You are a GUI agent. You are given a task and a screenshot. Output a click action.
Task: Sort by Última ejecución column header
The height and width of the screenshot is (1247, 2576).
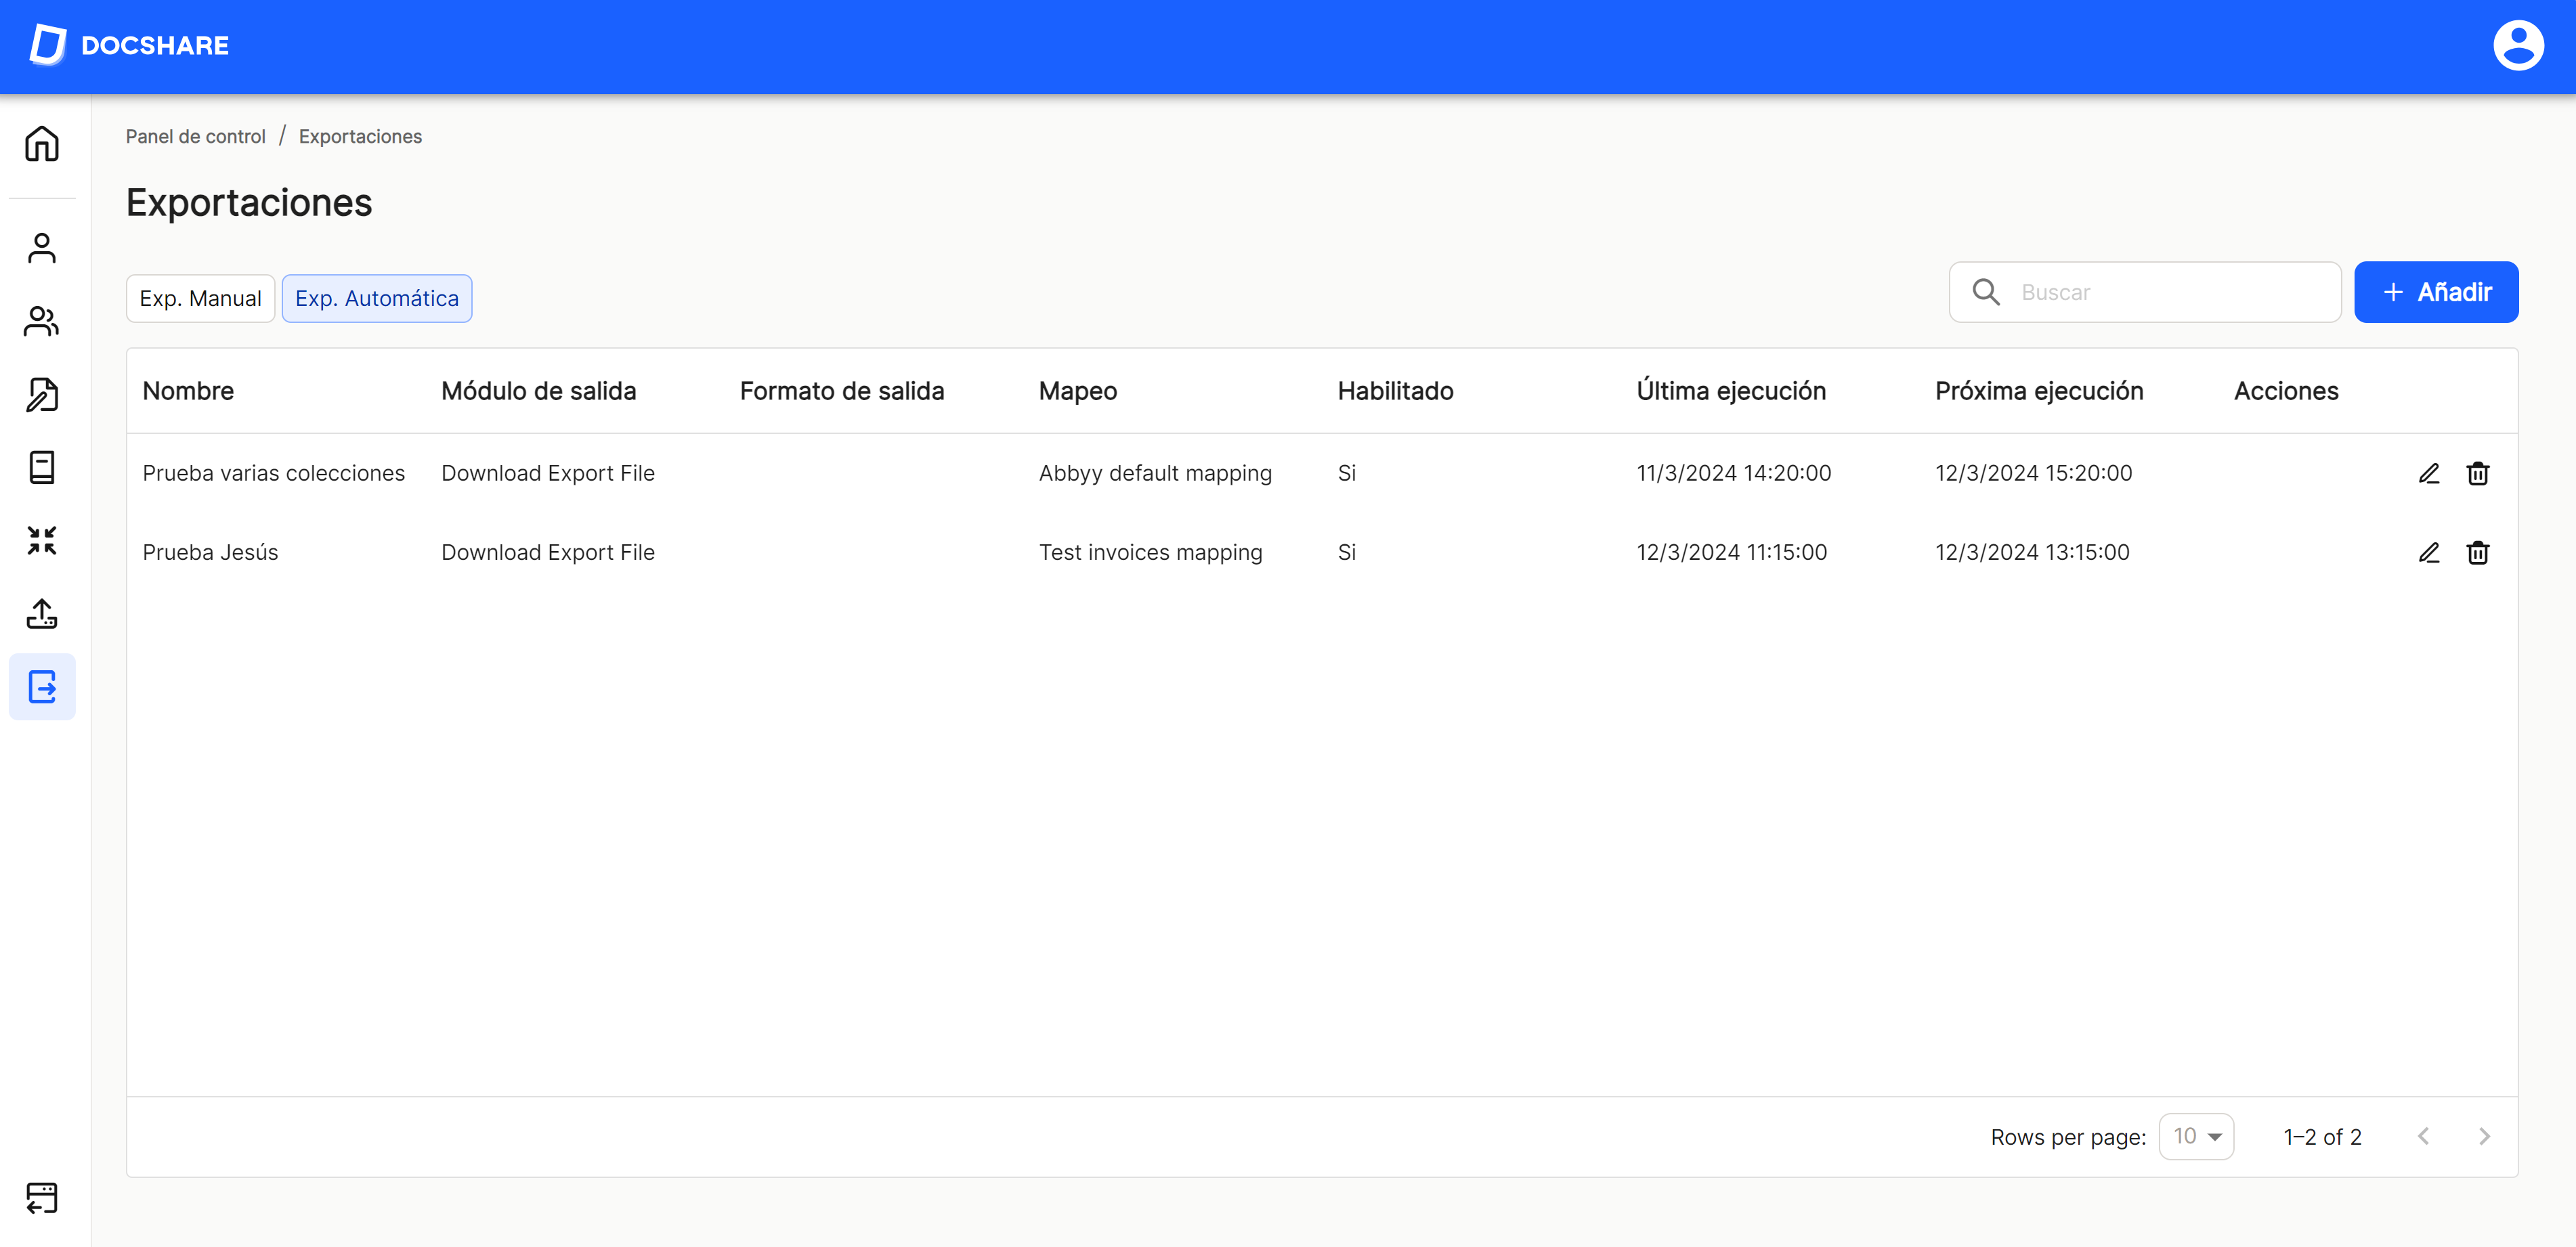pos(1731,391)
